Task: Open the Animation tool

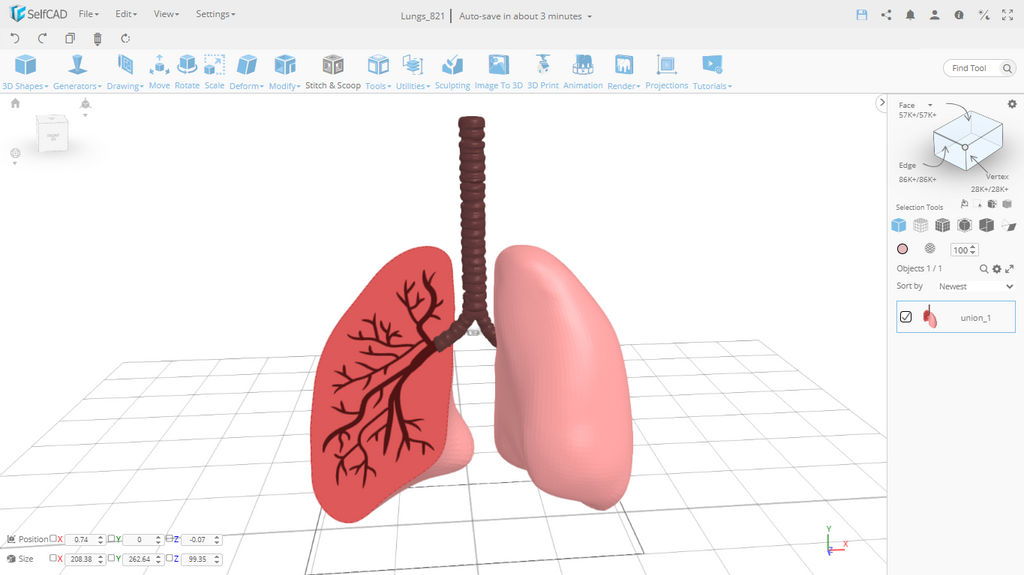Action: tap(582, 70)
